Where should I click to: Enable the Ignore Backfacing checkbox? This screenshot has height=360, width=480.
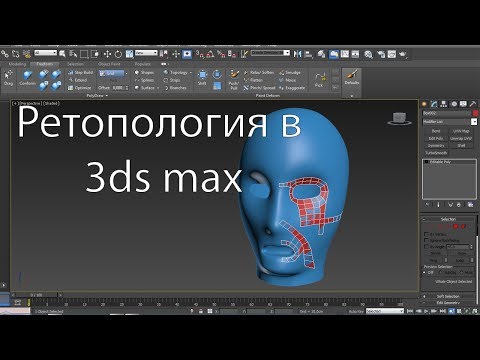(x=426, y=240)
